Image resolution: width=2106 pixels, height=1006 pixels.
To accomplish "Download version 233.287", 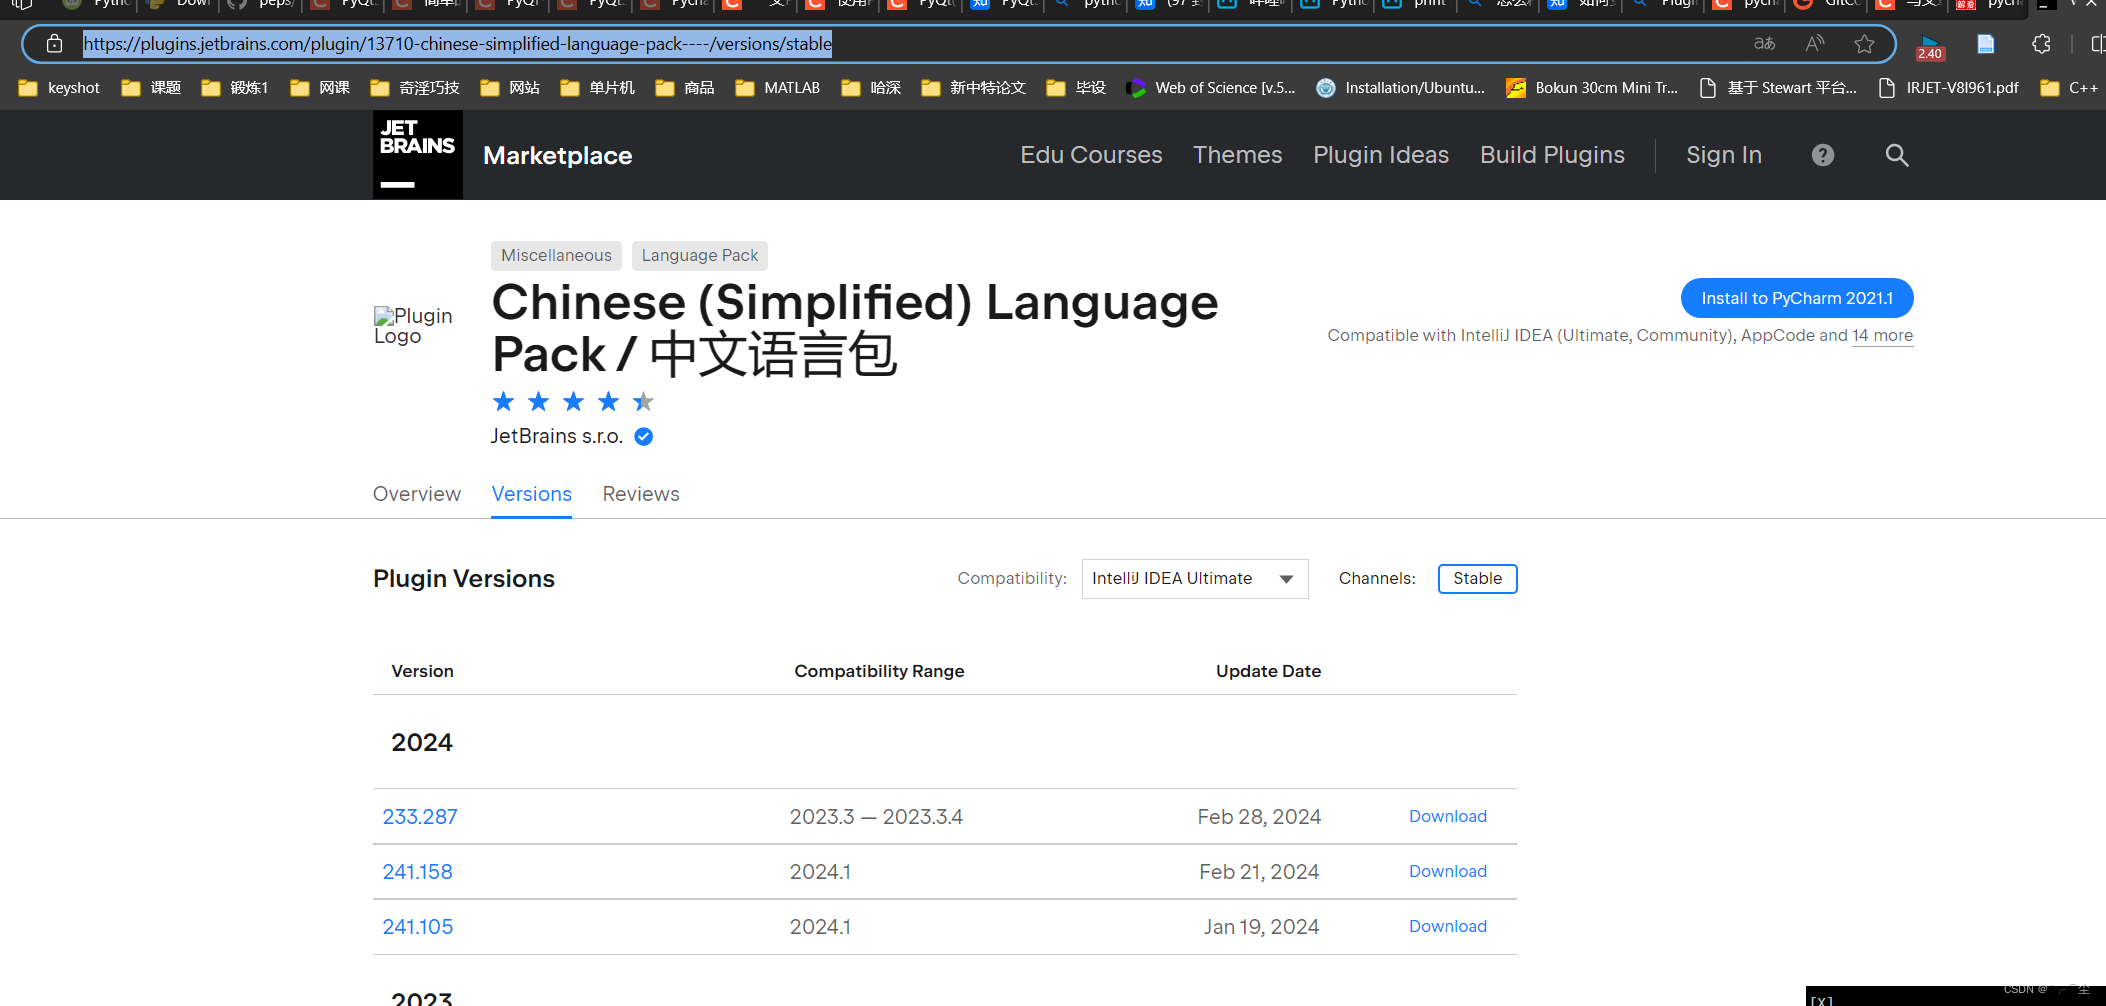I will [x=1448, y=816].
